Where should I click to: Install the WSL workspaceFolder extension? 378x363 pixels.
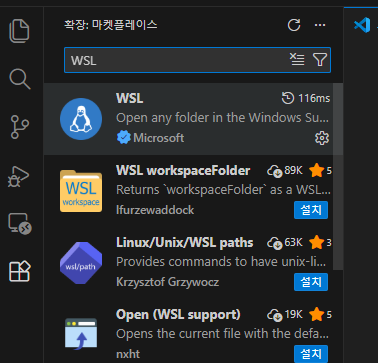click(311, 210)
